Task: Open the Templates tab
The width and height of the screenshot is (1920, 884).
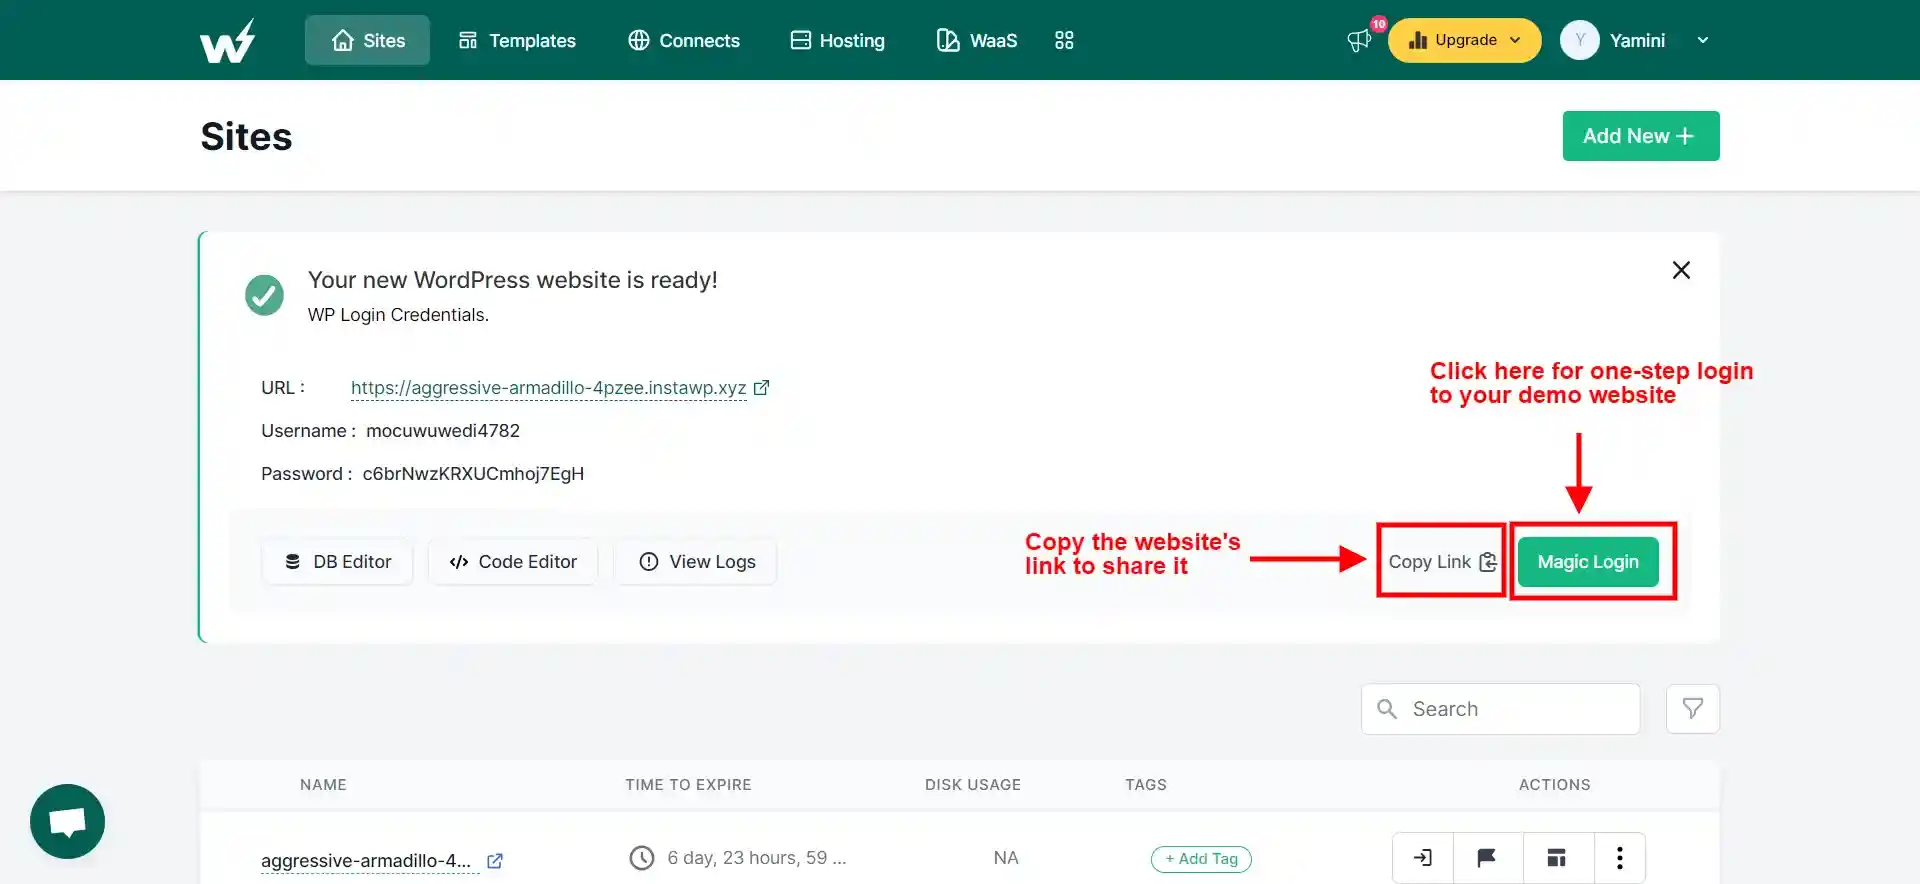Action: coord(517,40)
